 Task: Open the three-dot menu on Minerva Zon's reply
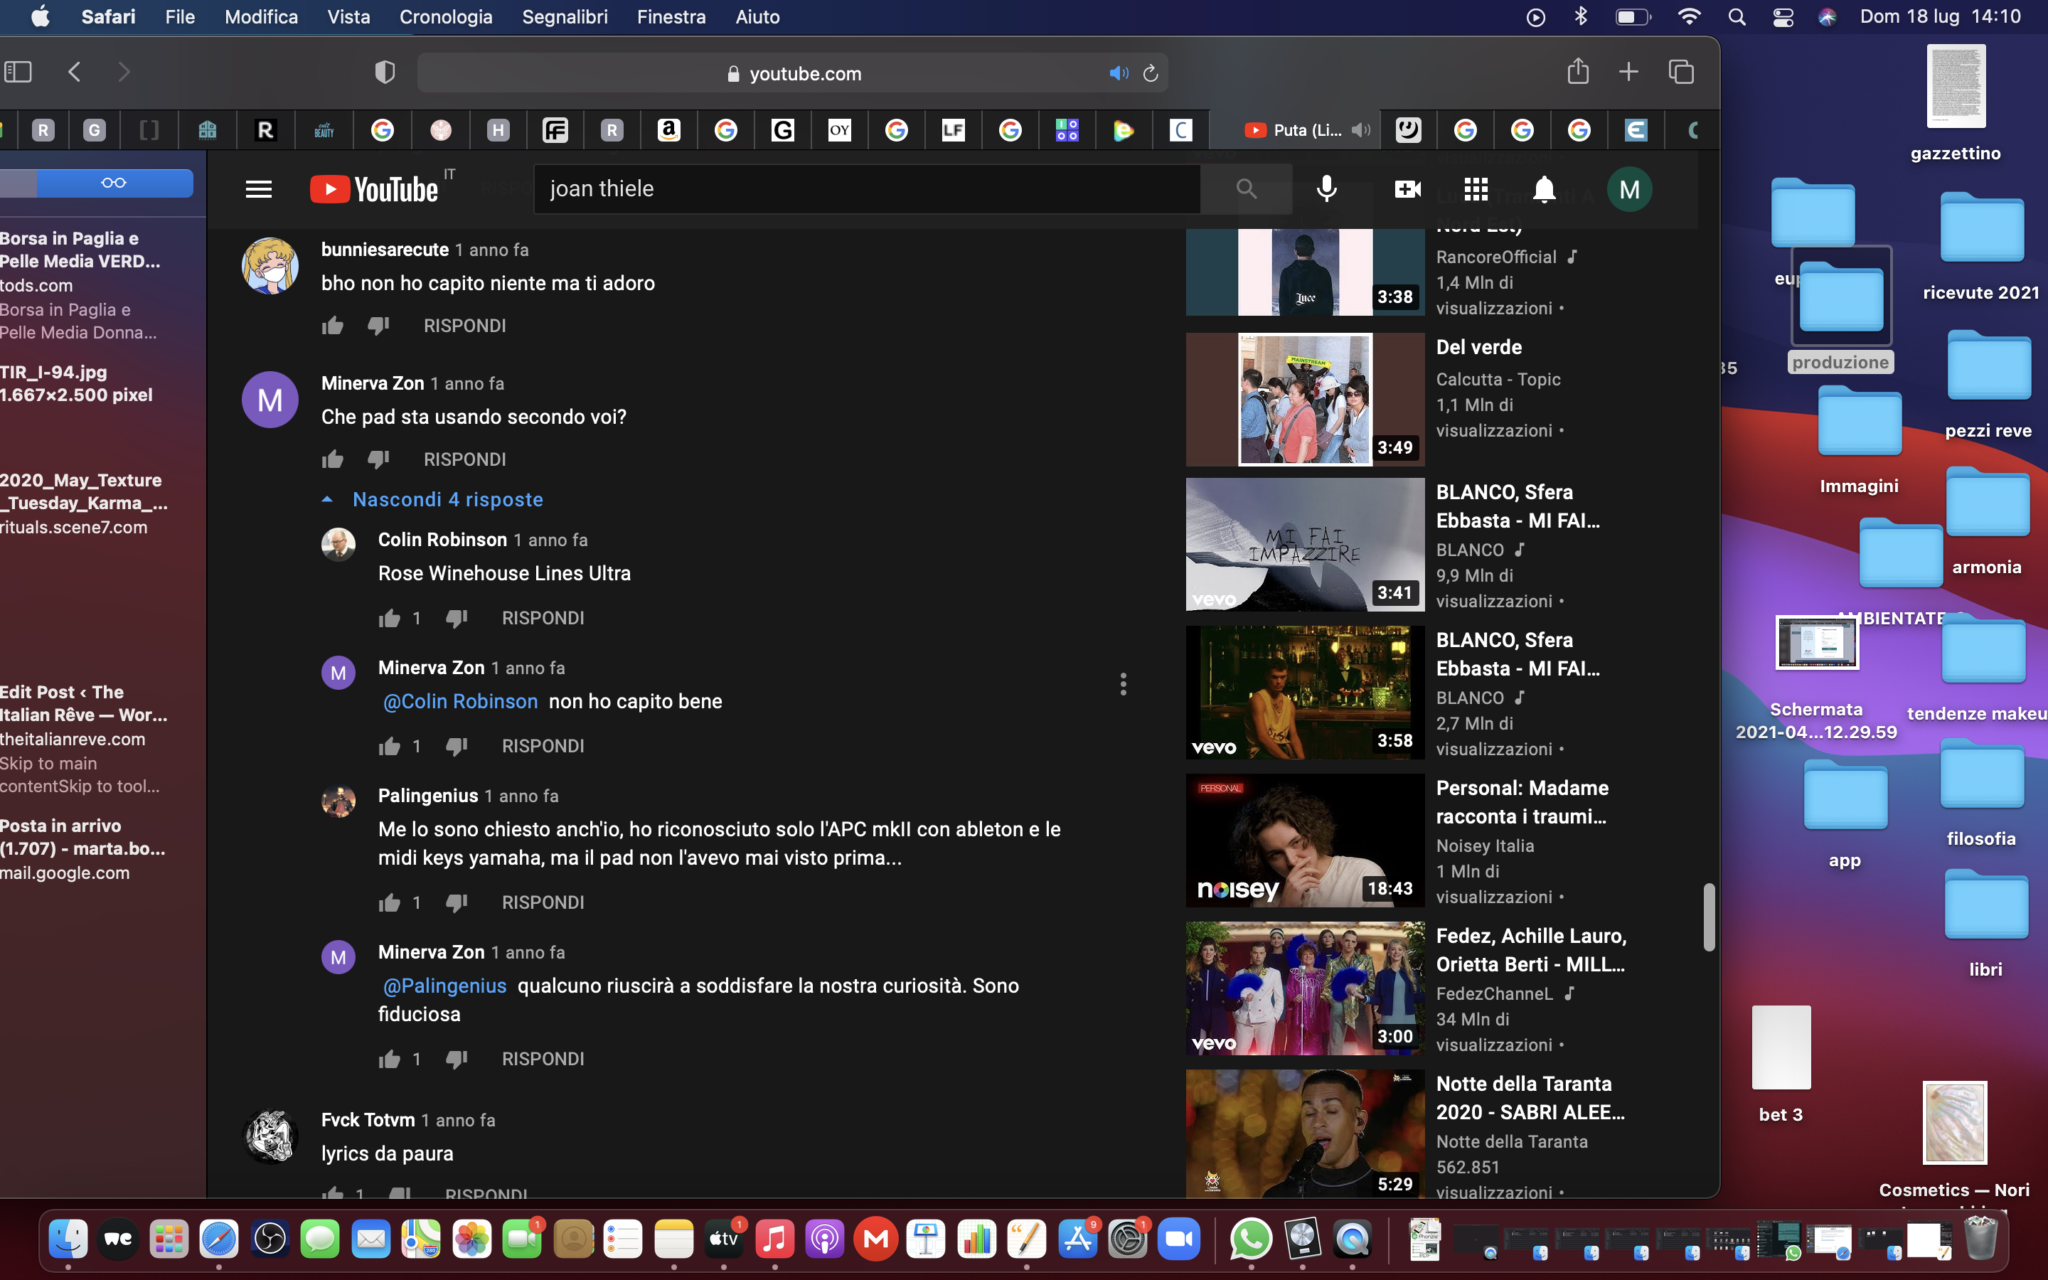(1123, 684)
